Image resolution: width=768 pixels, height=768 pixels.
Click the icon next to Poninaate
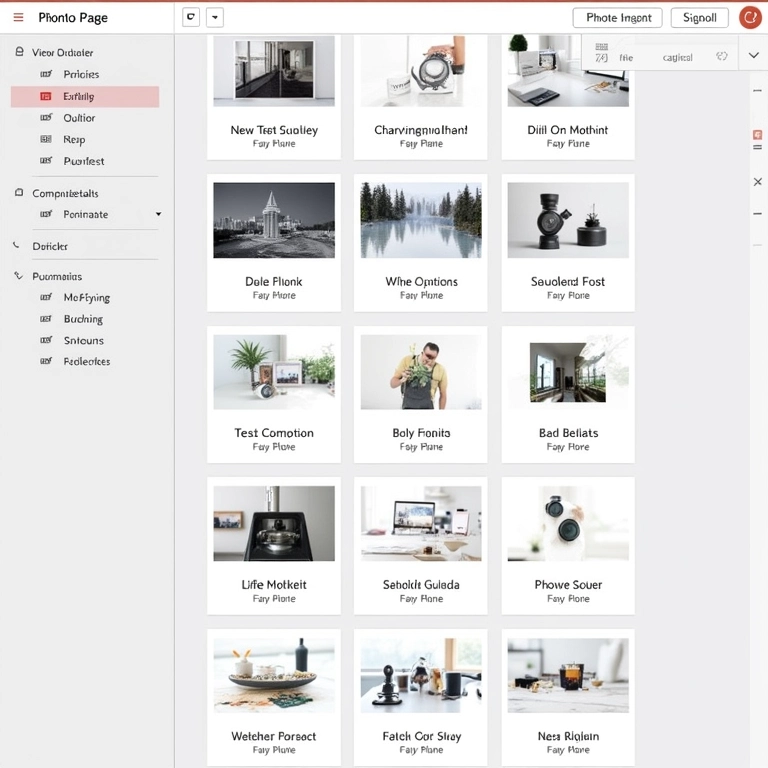pos(46,214)
